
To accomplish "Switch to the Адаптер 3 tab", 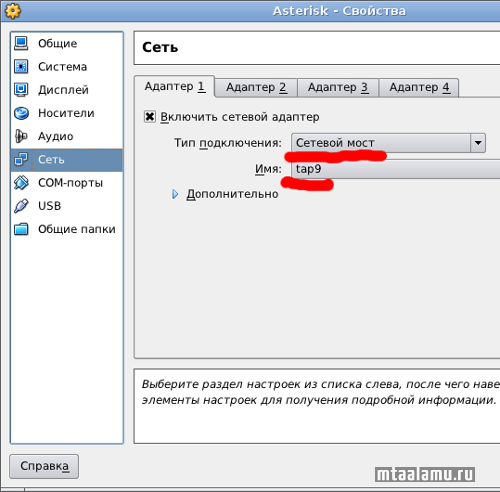I will pos(338,88).
